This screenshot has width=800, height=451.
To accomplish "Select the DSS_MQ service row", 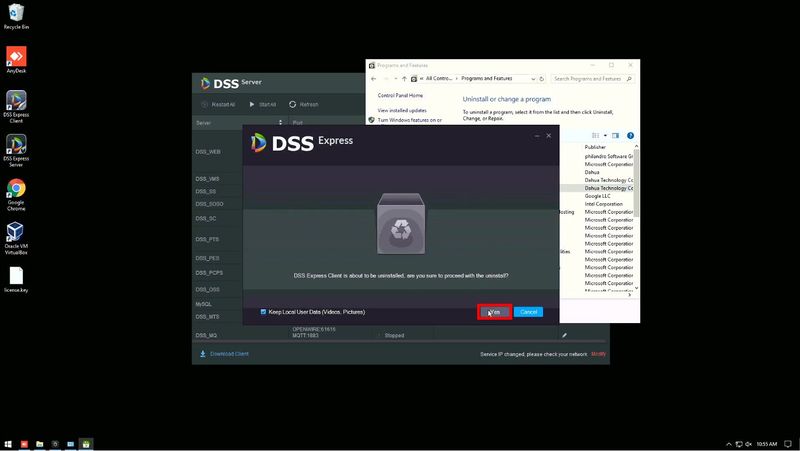I will point(206,336).
